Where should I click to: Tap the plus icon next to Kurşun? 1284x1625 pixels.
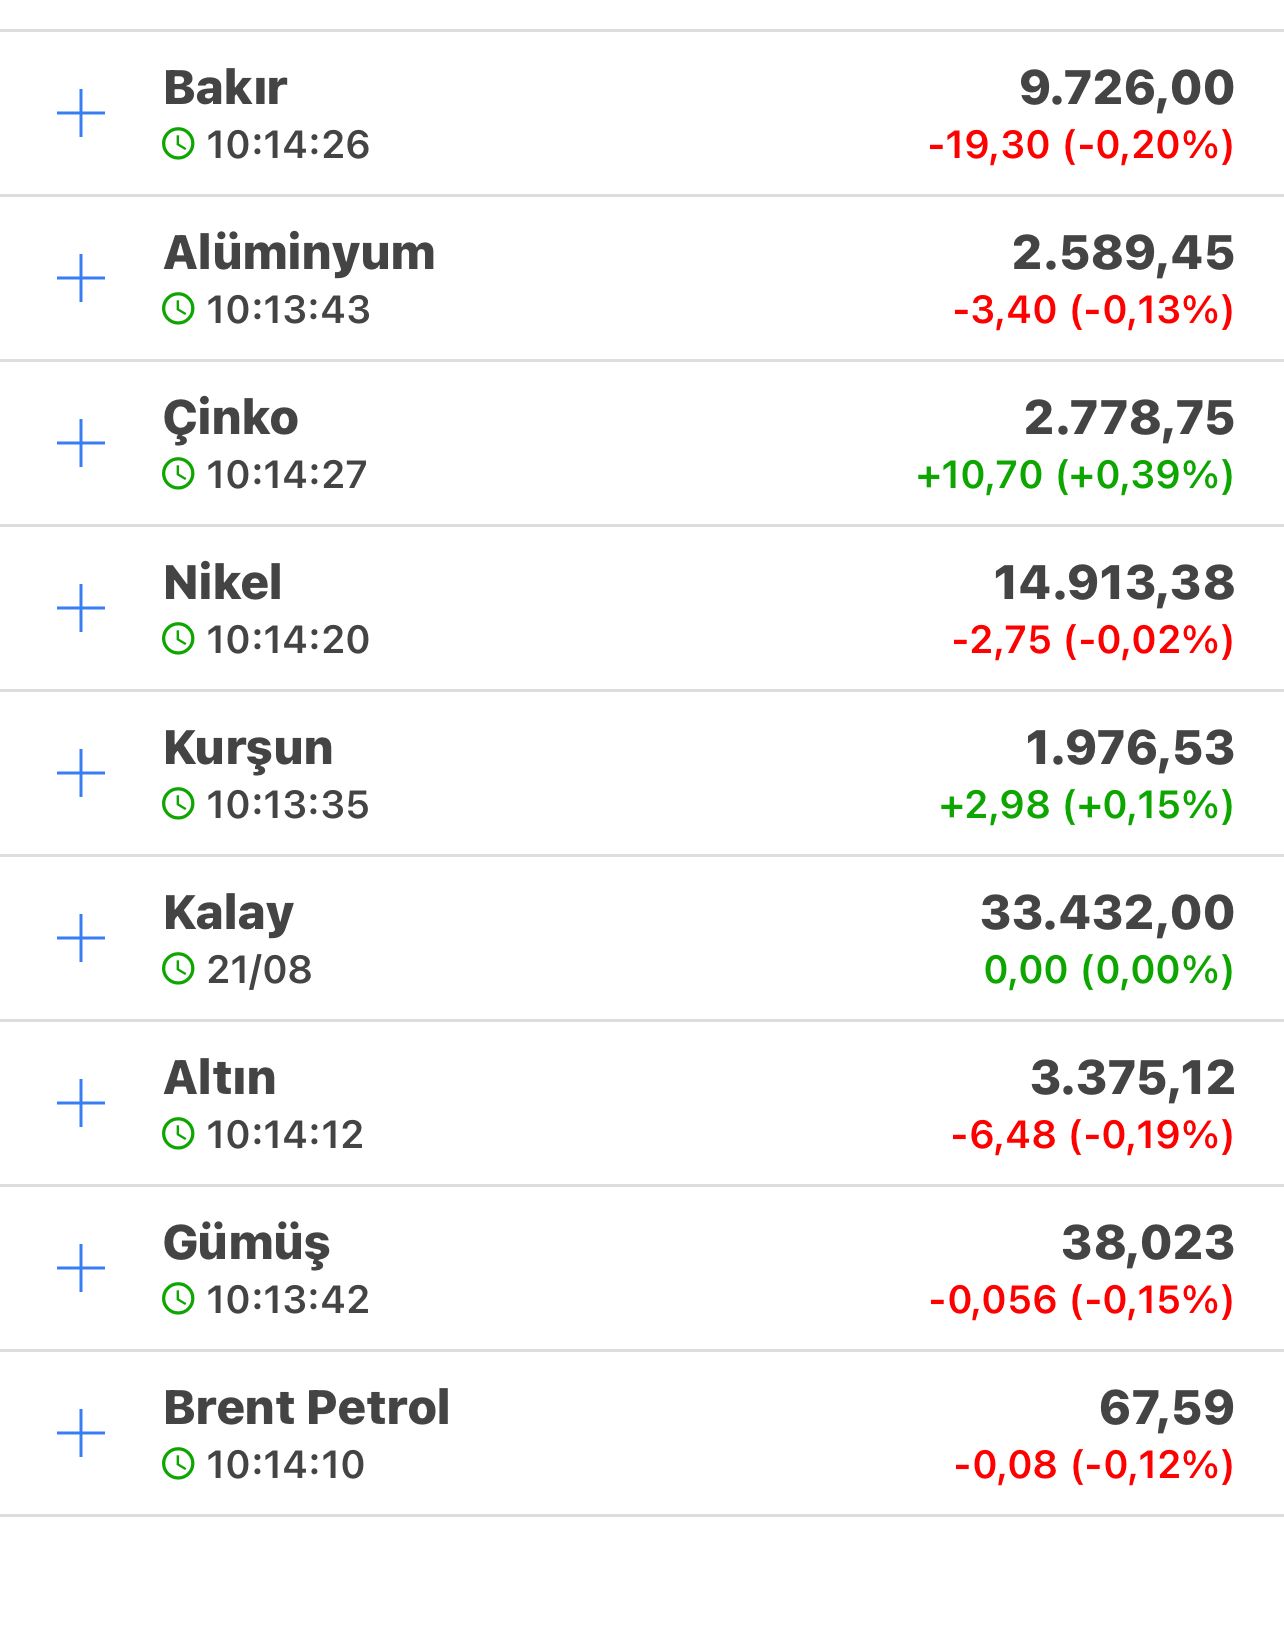point(81,773)
